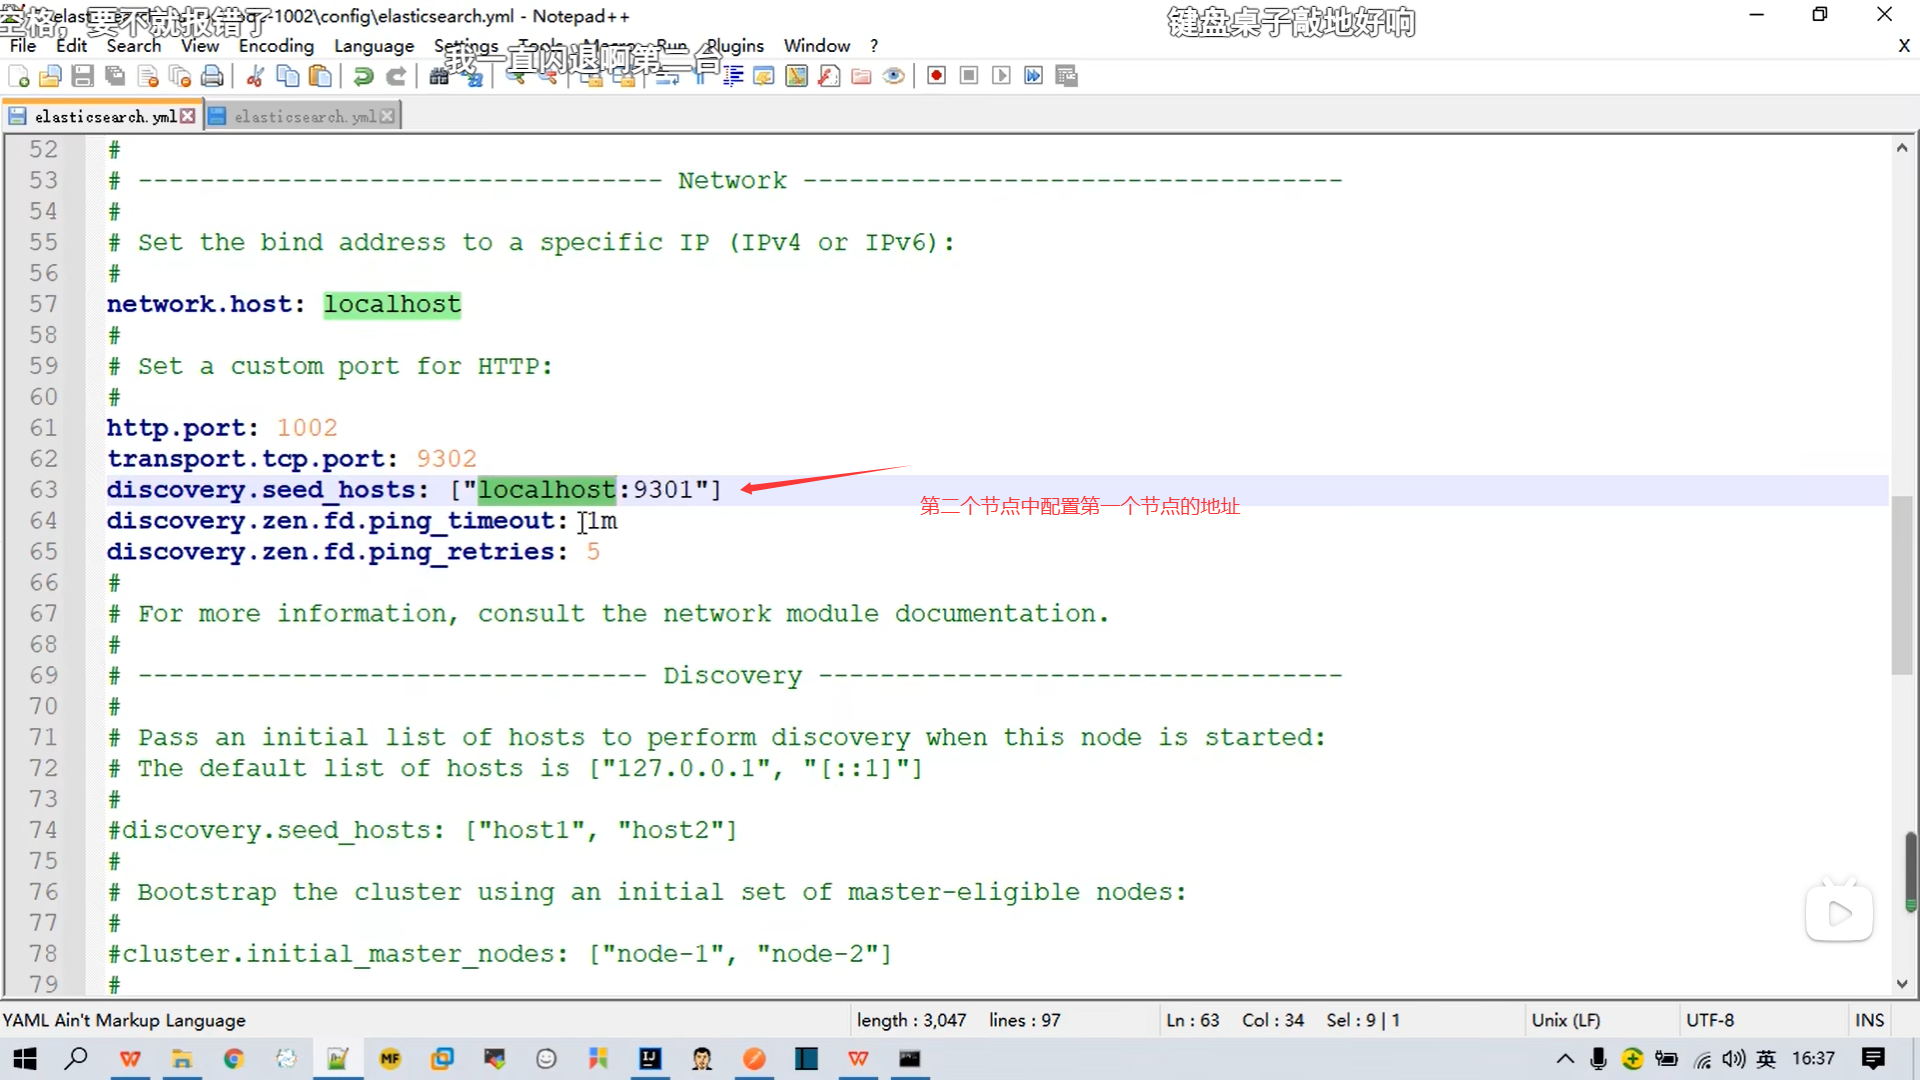Click the Save file toolbar icon
1920x1080 pixels.
click(x=83, y=76)
